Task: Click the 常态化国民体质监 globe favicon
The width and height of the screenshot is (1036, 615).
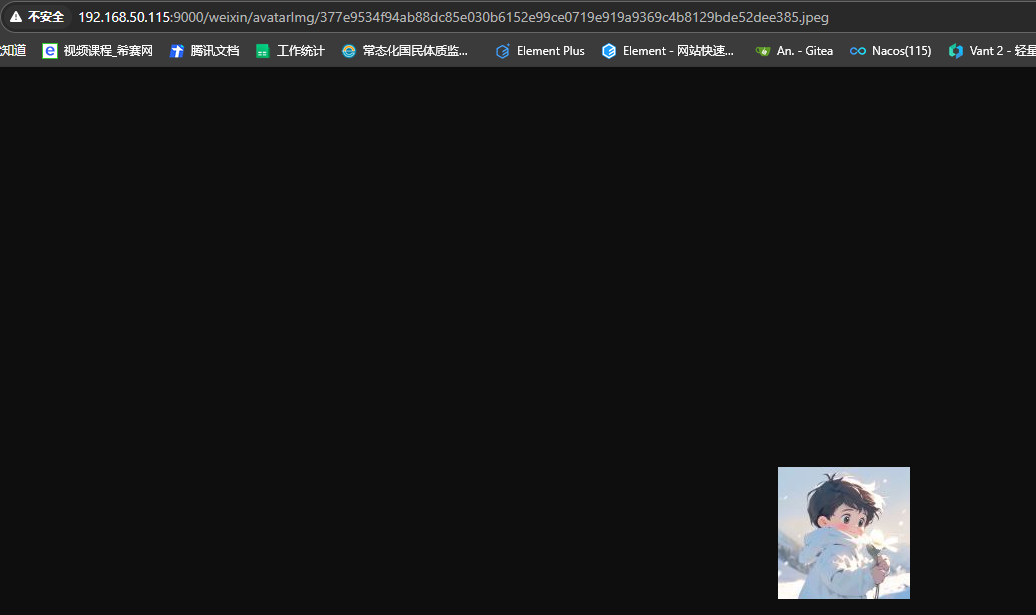Action: click(348, 51)
